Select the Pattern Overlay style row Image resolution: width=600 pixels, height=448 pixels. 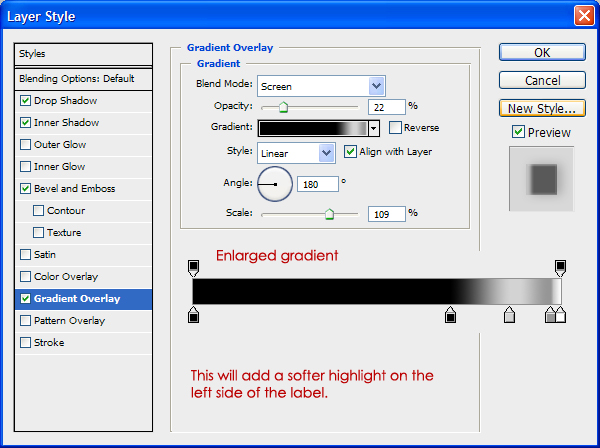(83, 321)
